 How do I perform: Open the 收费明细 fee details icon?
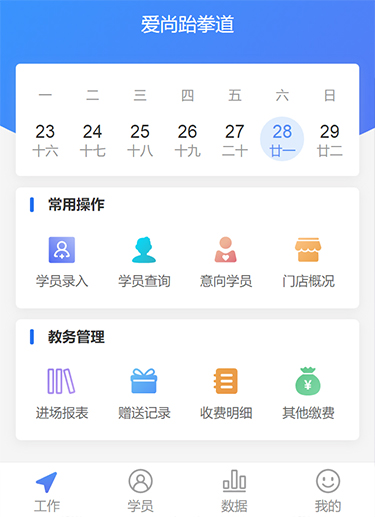coord(226,381)
